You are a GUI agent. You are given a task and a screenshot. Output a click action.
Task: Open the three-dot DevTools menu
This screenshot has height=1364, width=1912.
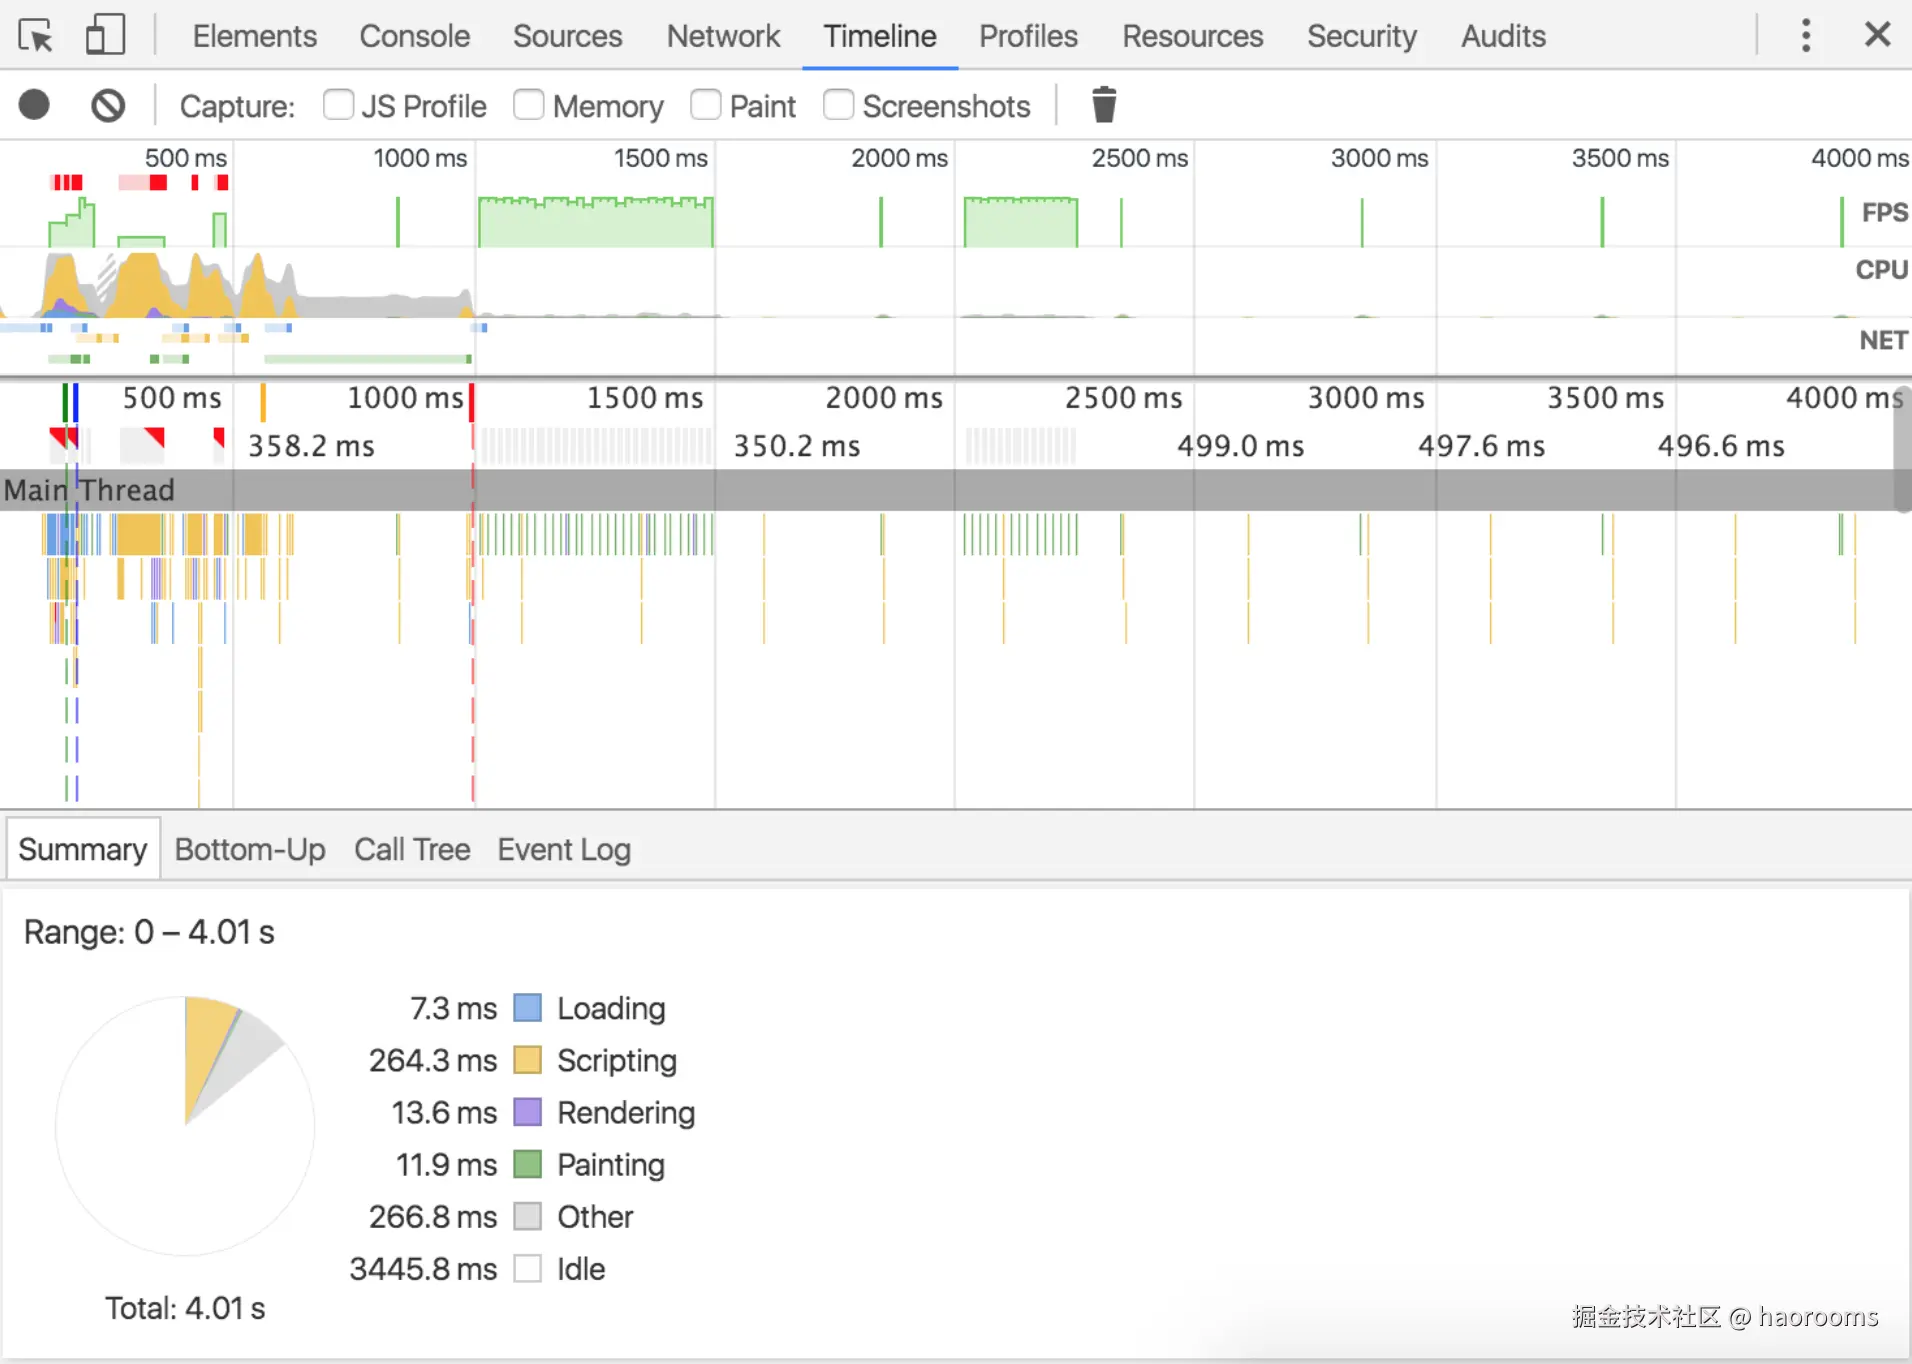(x=1805, y=36)
